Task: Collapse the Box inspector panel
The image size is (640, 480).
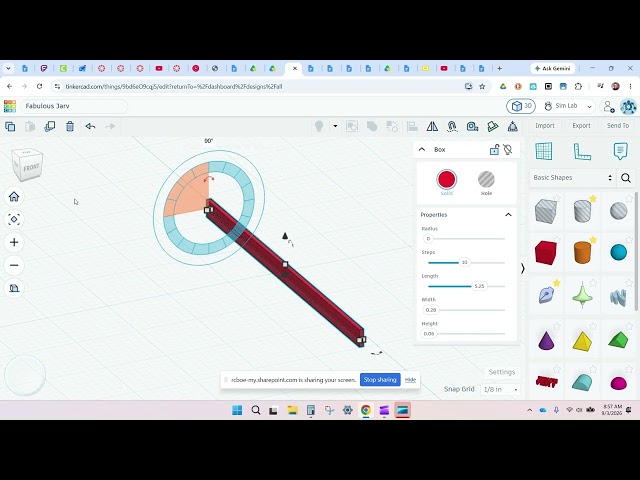Action: tap(422, 149)
